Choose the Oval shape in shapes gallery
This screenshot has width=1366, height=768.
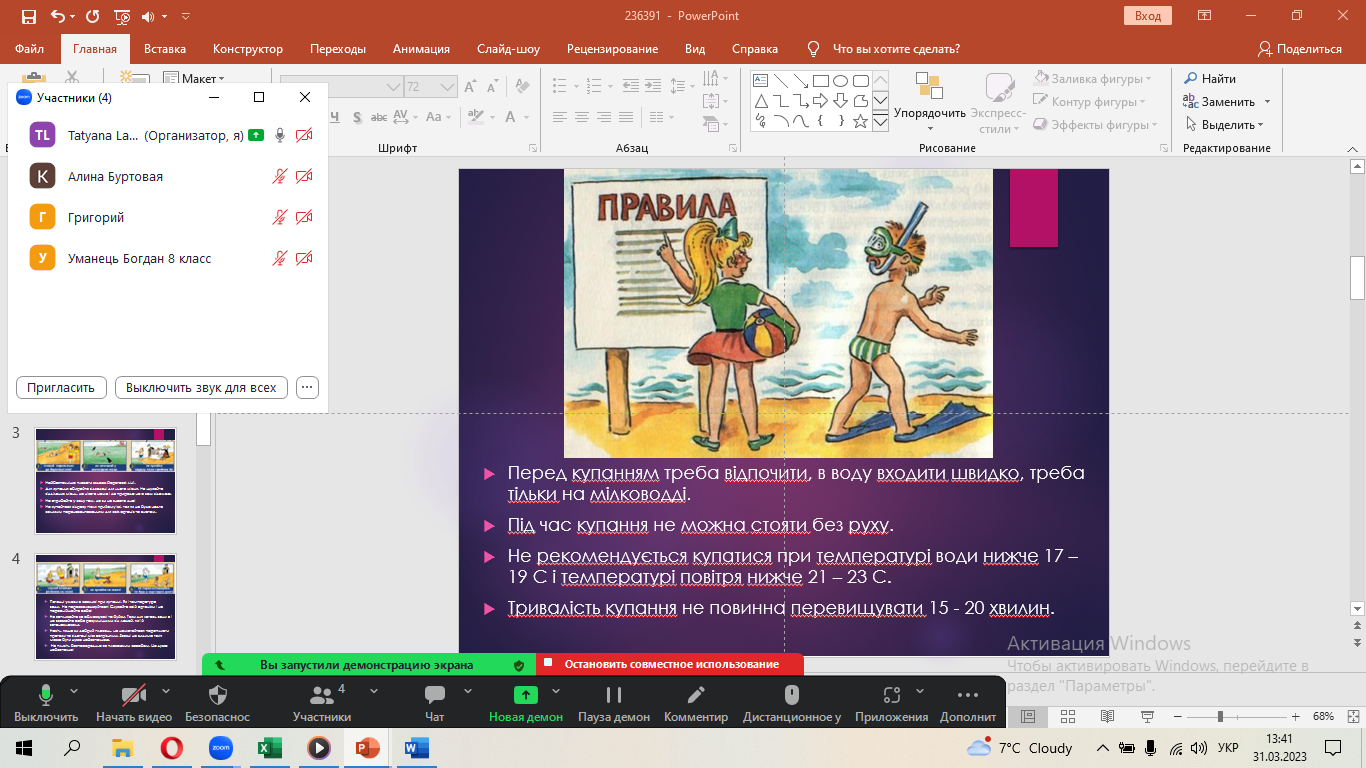click(841, 81)
